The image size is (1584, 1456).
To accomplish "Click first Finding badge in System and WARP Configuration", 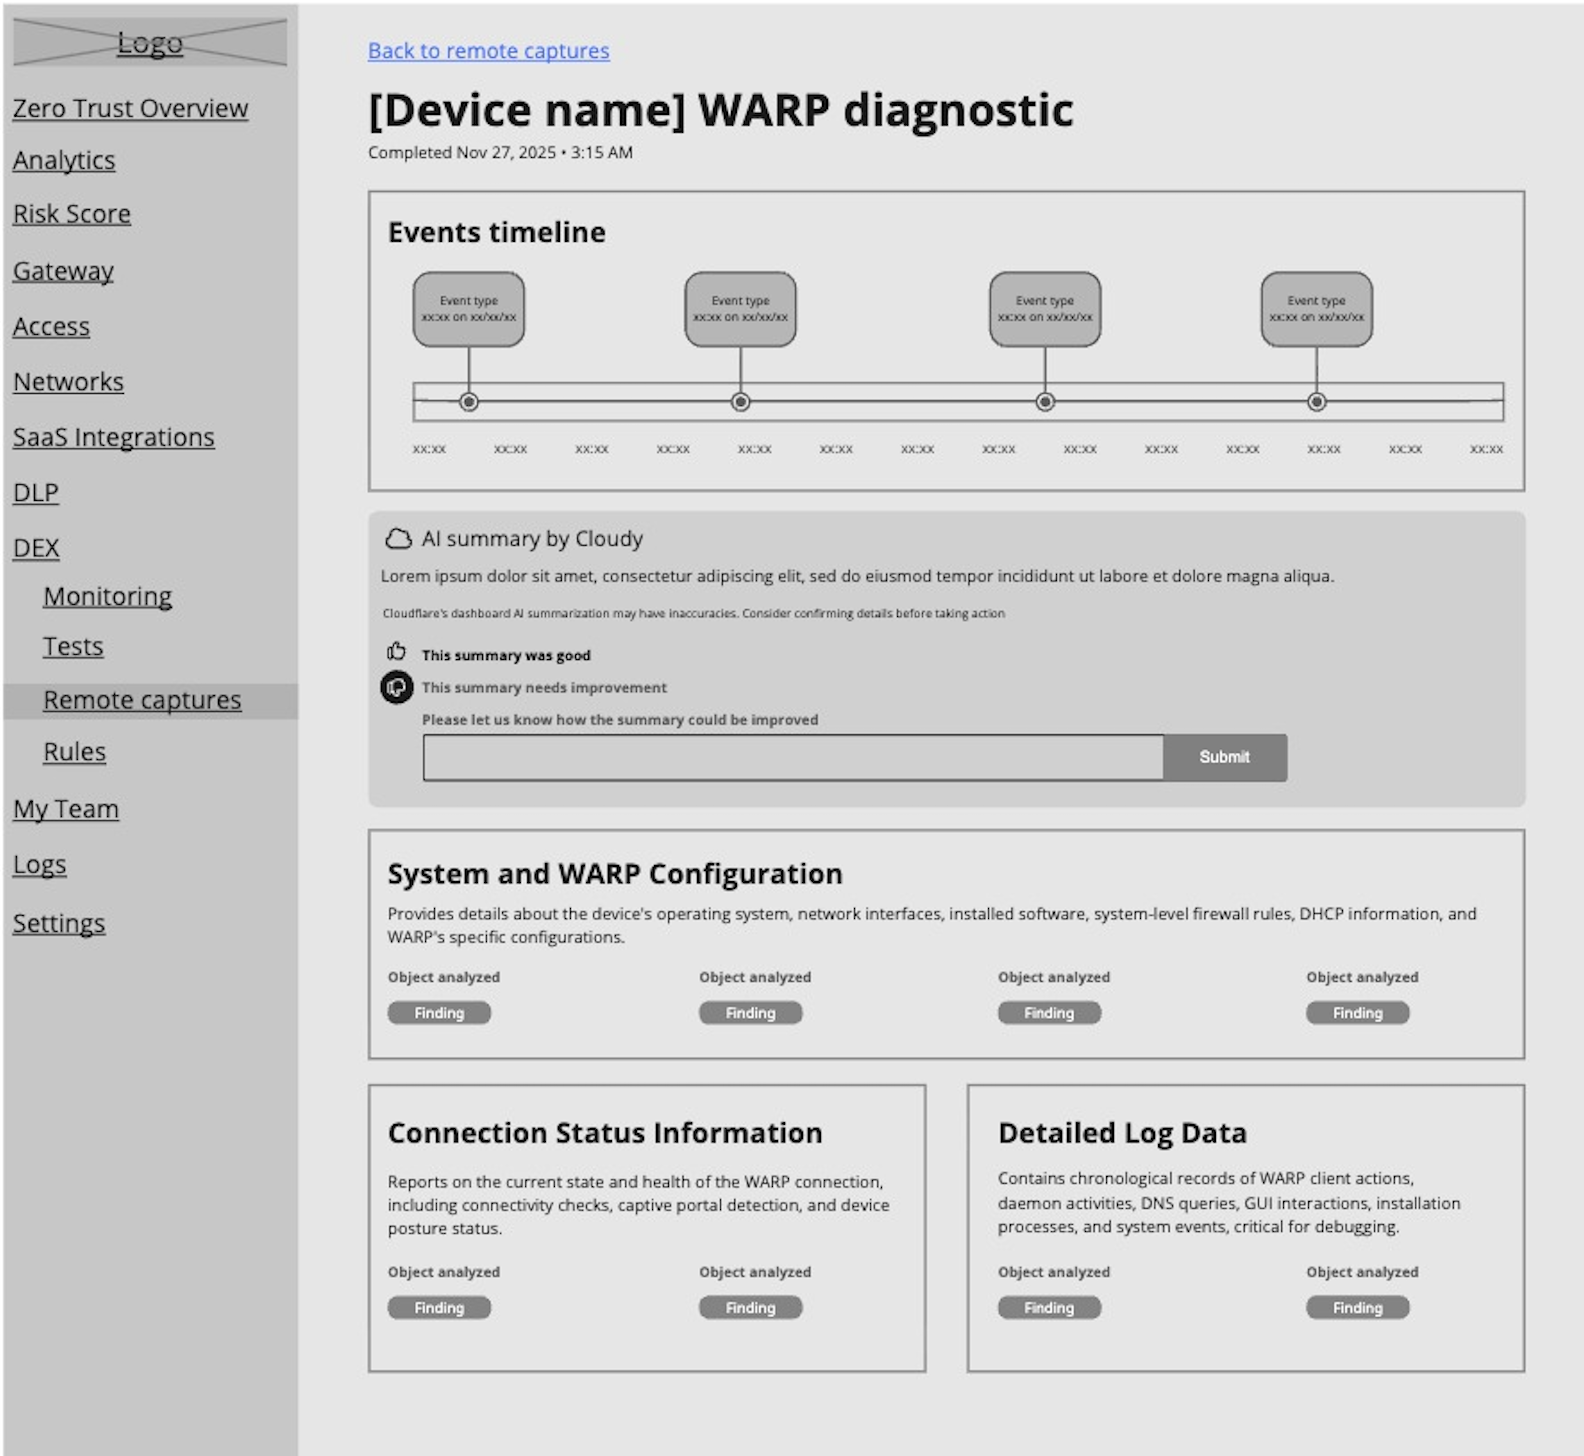I will 439,1013.
